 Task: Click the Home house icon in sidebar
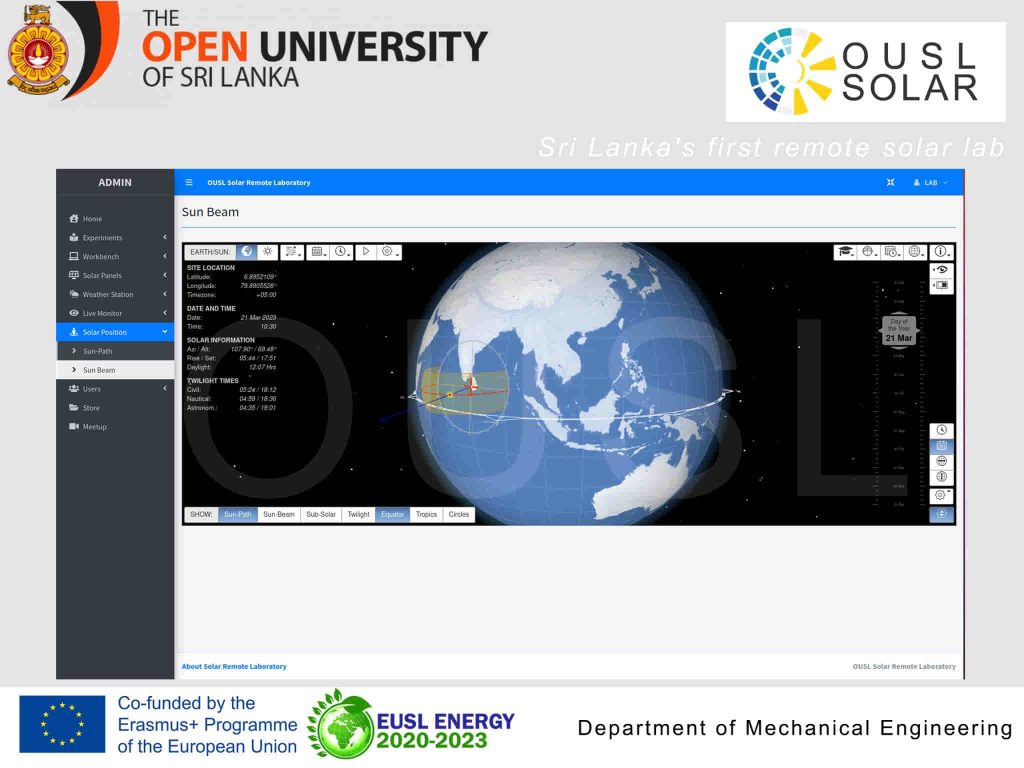point(74,218)
